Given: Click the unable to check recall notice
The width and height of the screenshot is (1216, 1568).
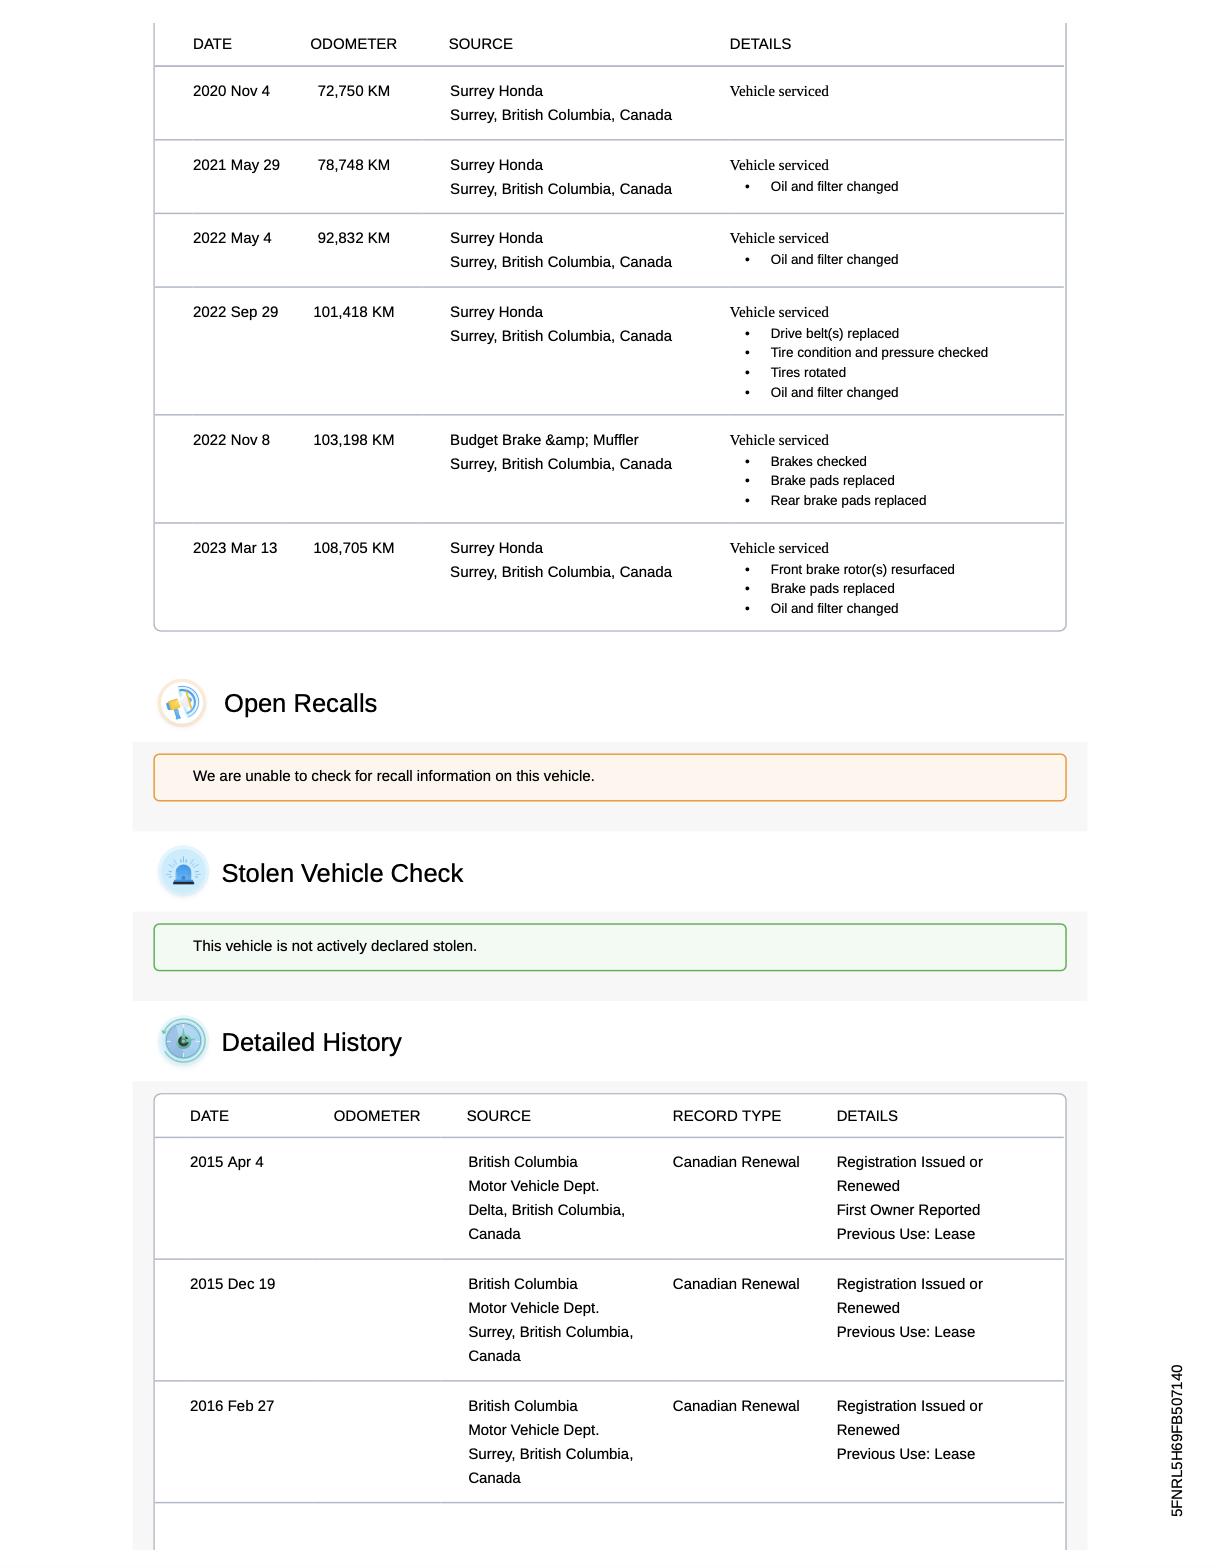Looking at the screenshot, I should pos(394,777).
